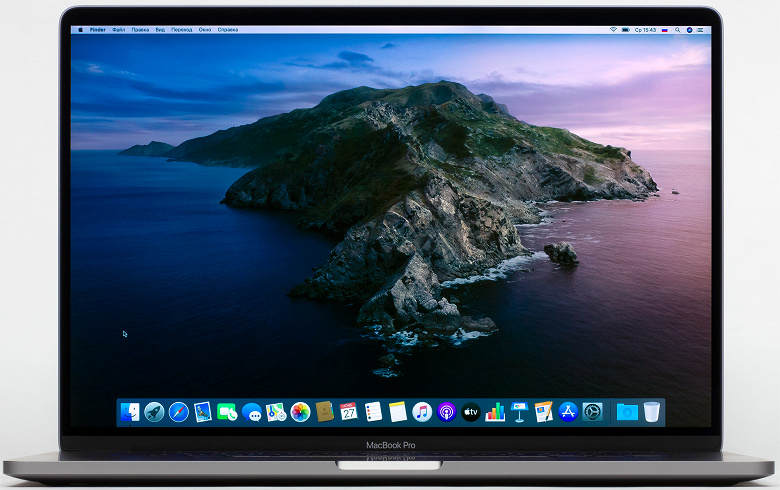The image size is (780, 490).
Task: Open the Правка menu
Action: [140, 30]
